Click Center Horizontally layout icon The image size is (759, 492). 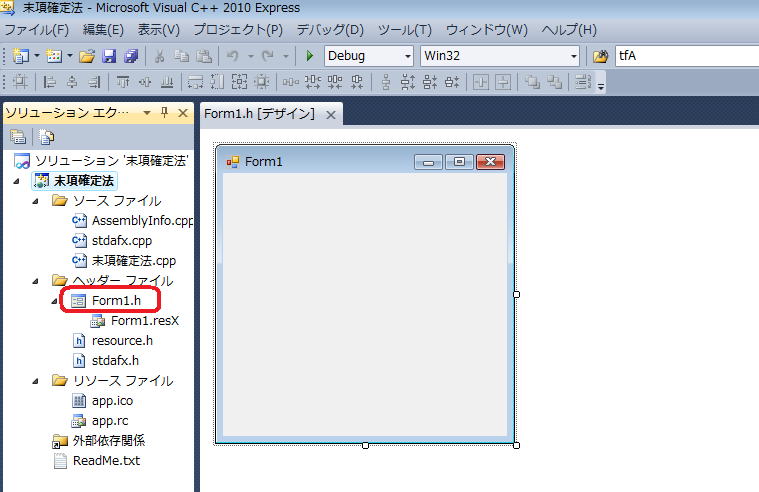coord(481,82)
